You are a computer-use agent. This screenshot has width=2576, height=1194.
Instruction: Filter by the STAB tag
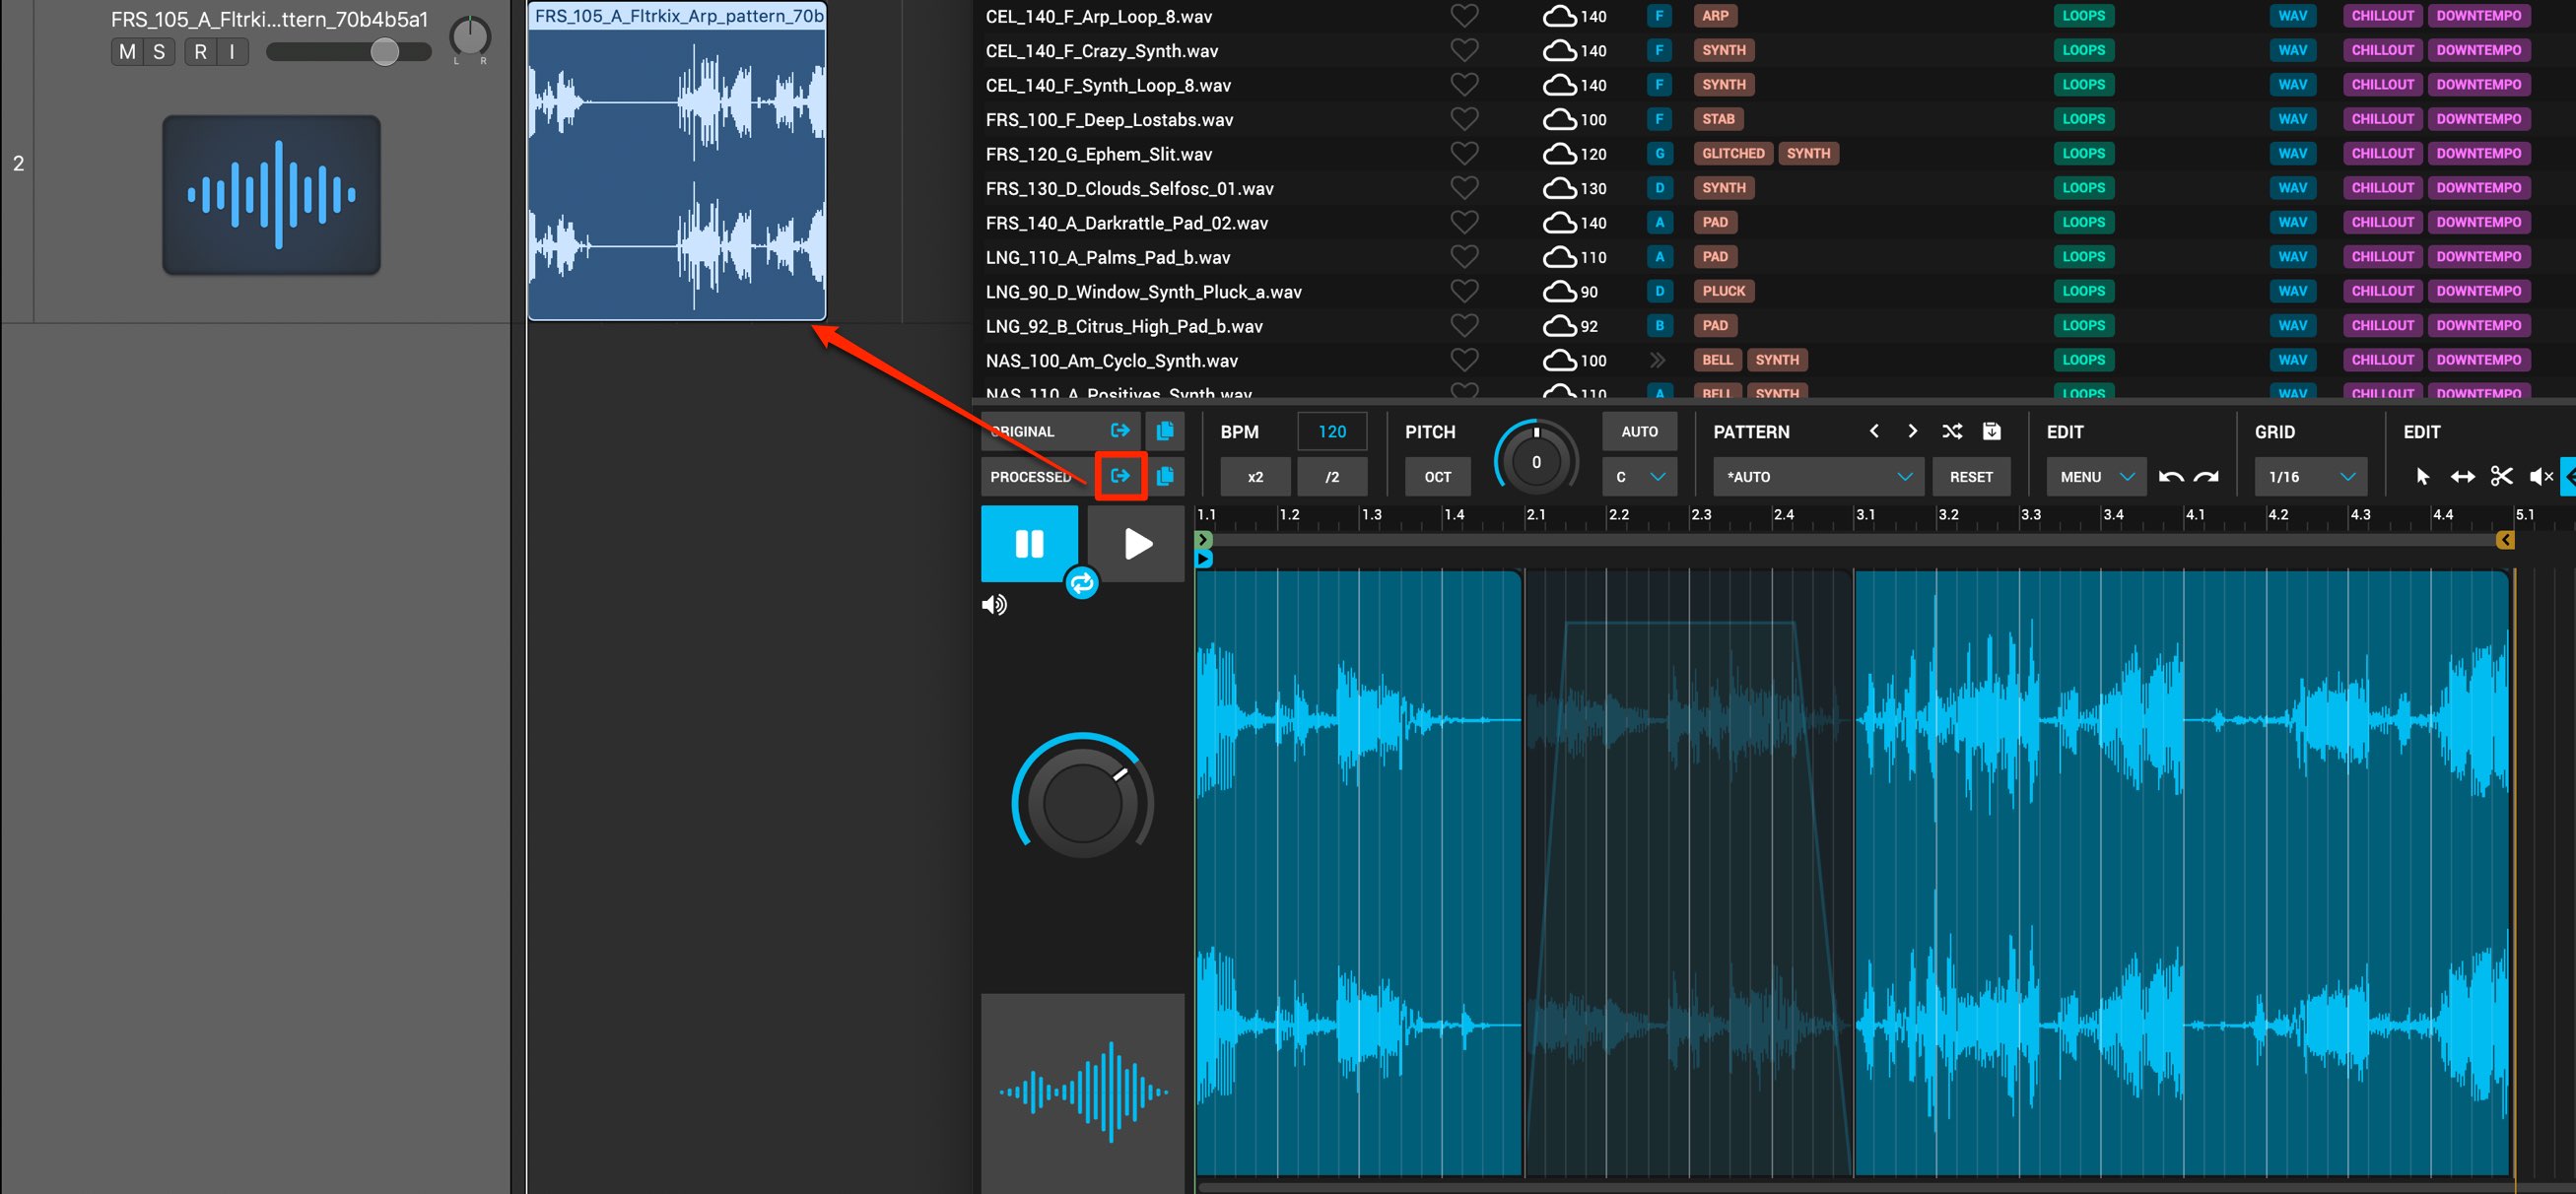point(1718,119)
